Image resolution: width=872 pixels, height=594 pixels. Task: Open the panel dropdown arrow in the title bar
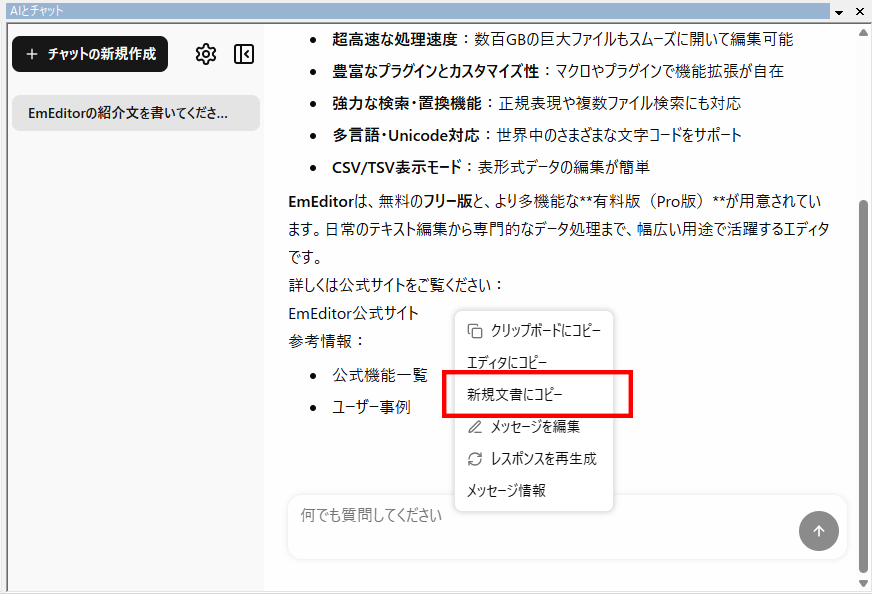pos(840,10)
